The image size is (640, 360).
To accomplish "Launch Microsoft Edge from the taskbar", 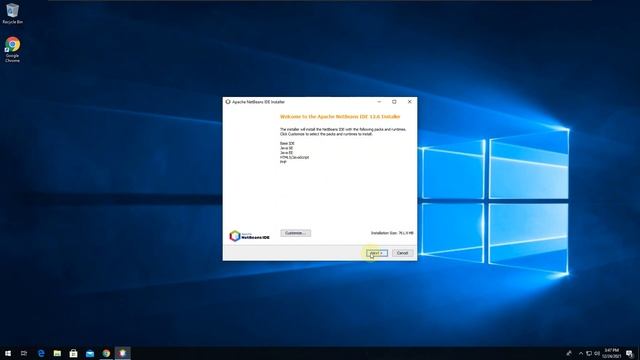I will [41, 353].
